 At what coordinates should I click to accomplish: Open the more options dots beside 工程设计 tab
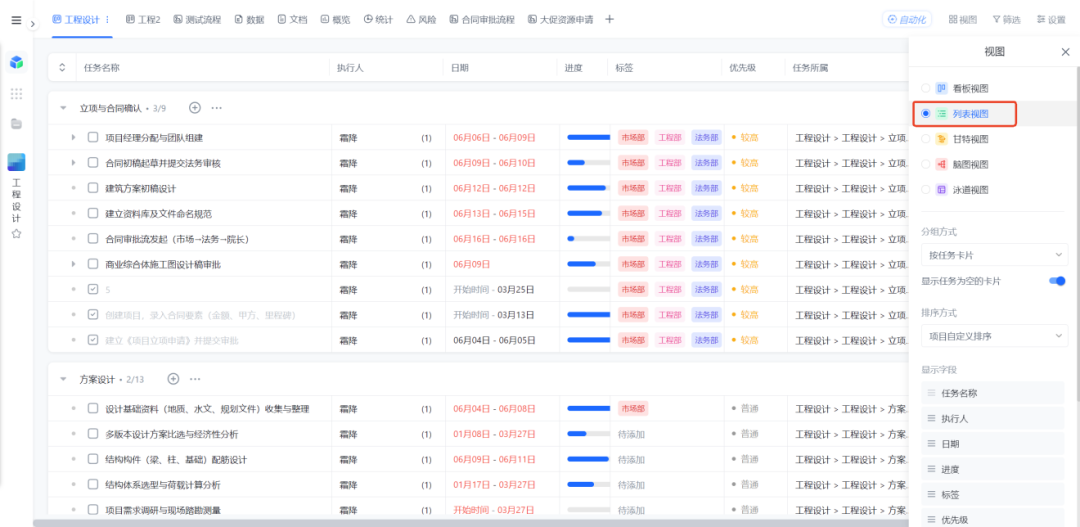tap(107, 20)
